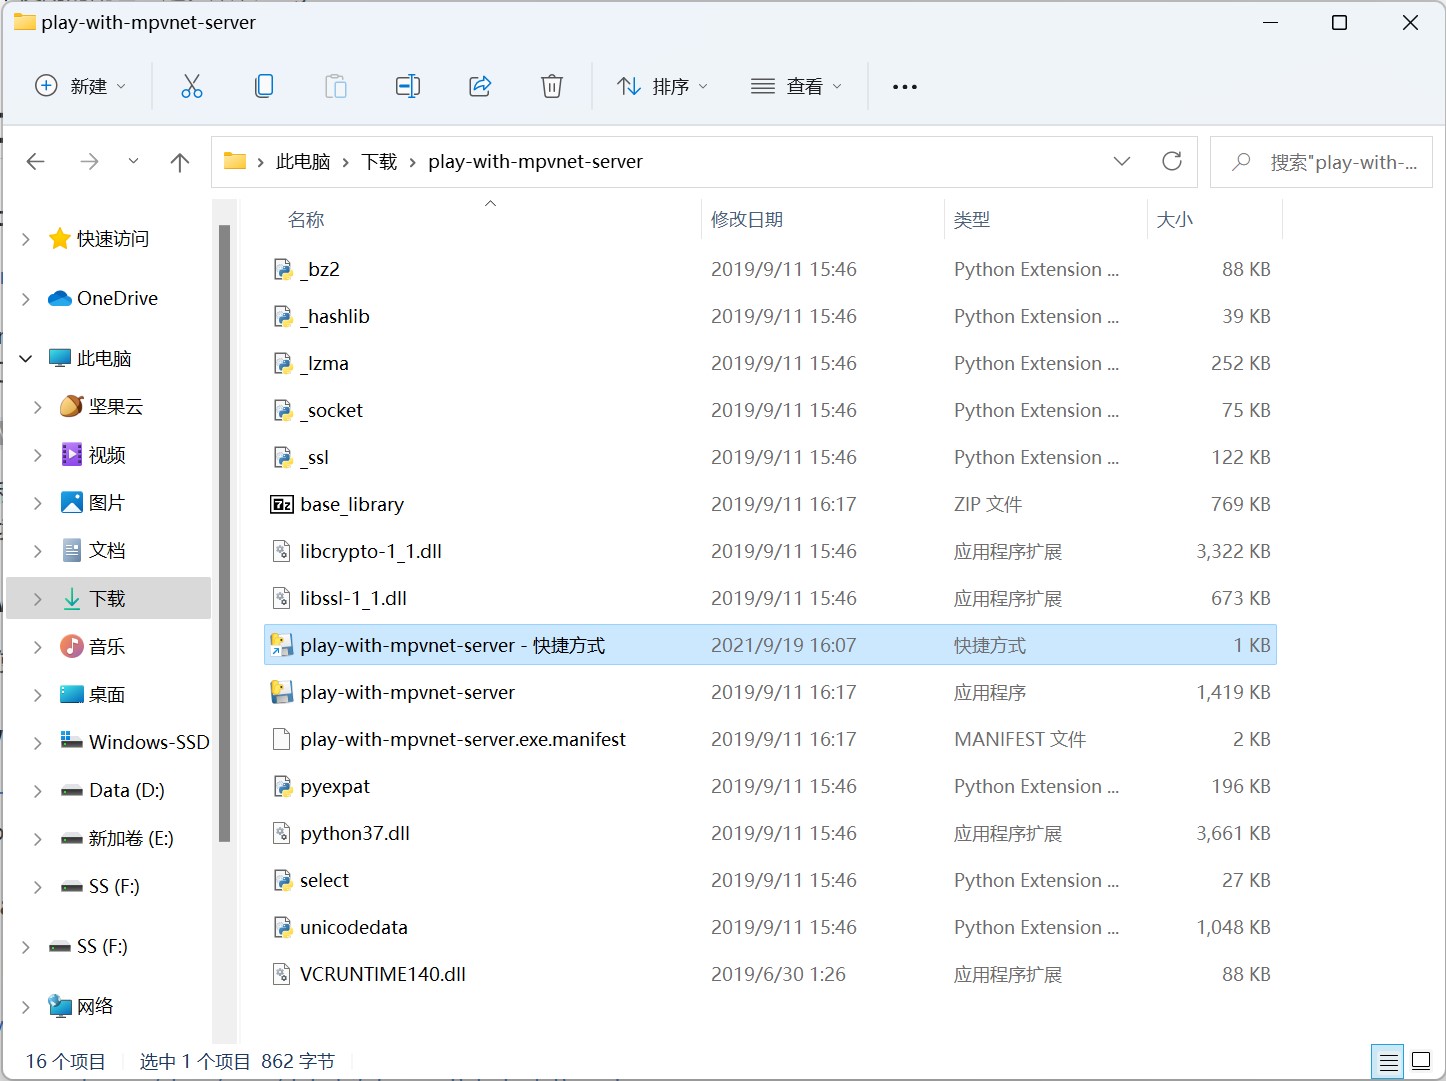Screen dimensions: 1446x1081
Task: Select the libcrypto-1_1.dll file
Action: 371,552
